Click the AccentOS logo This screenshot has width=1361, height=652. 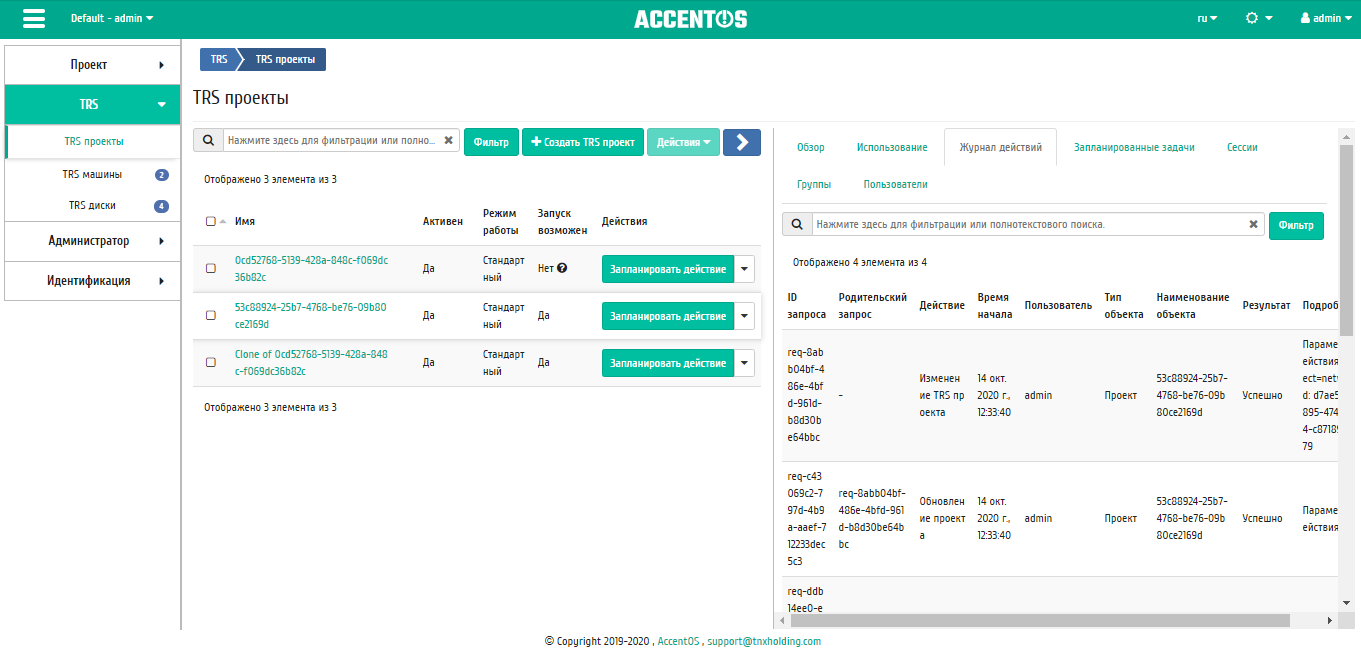pos(690,19)
